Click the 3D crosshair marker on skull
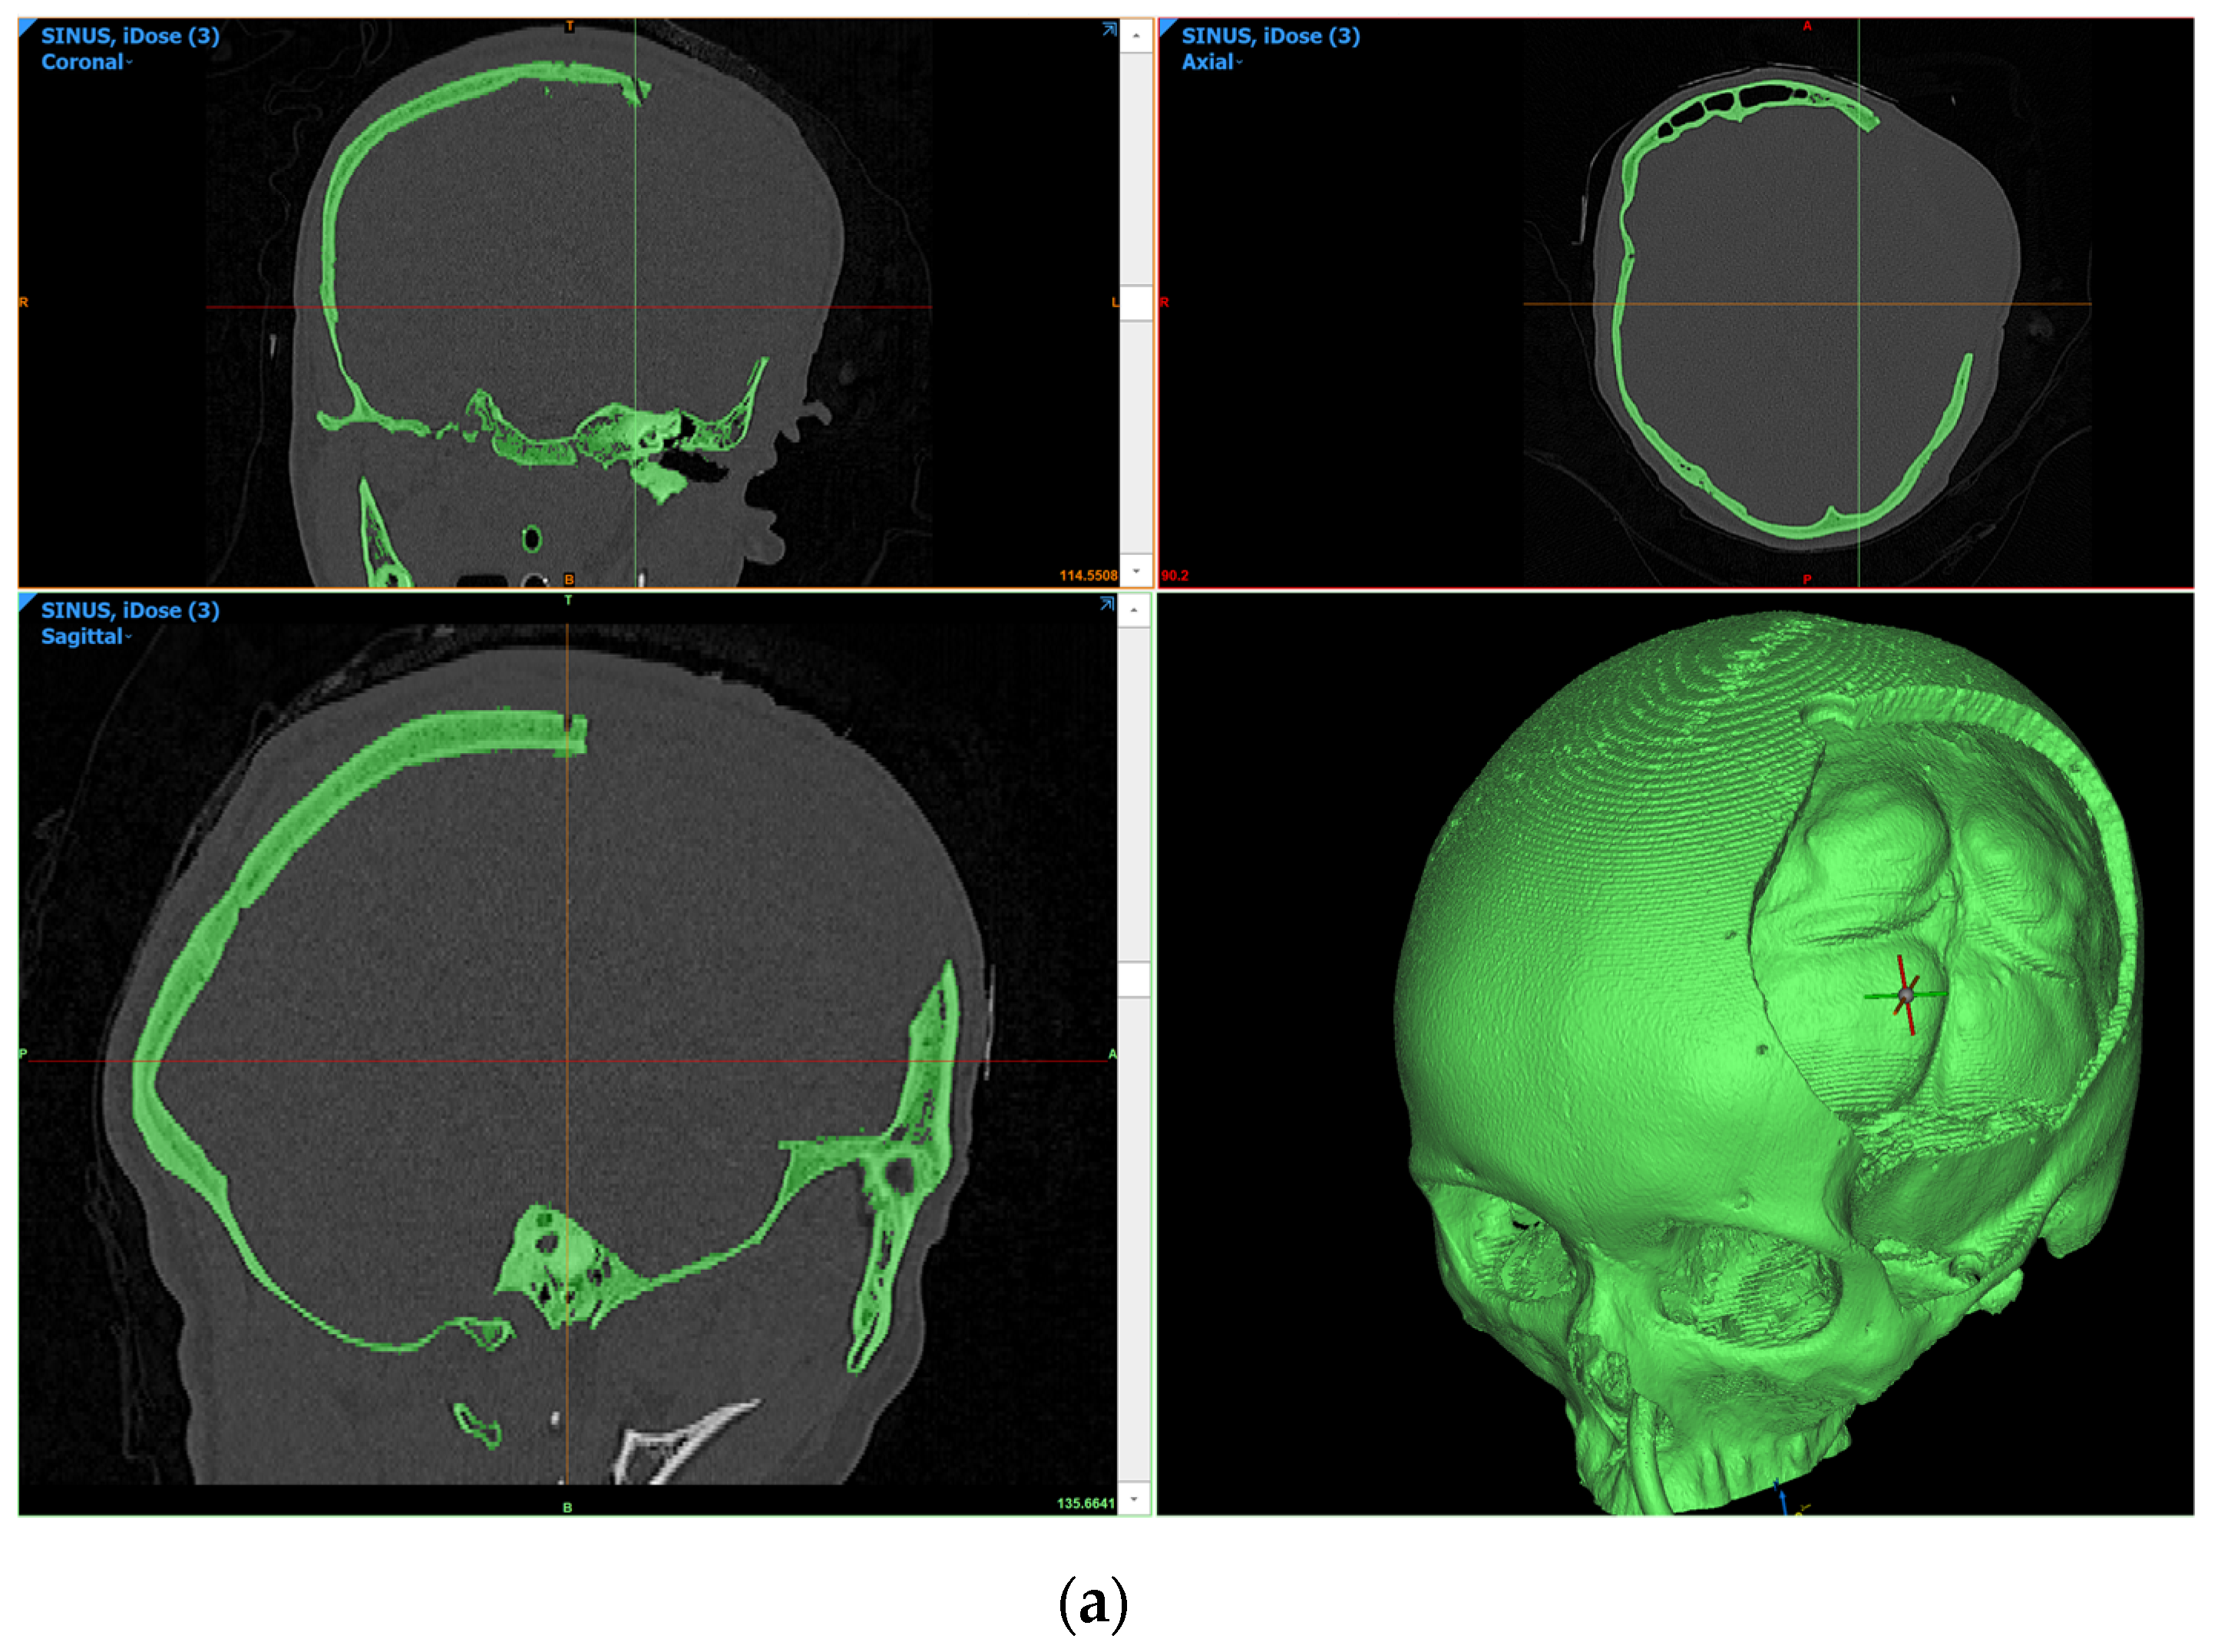Viewport: 2228px width, 1652px height. 1906,995
